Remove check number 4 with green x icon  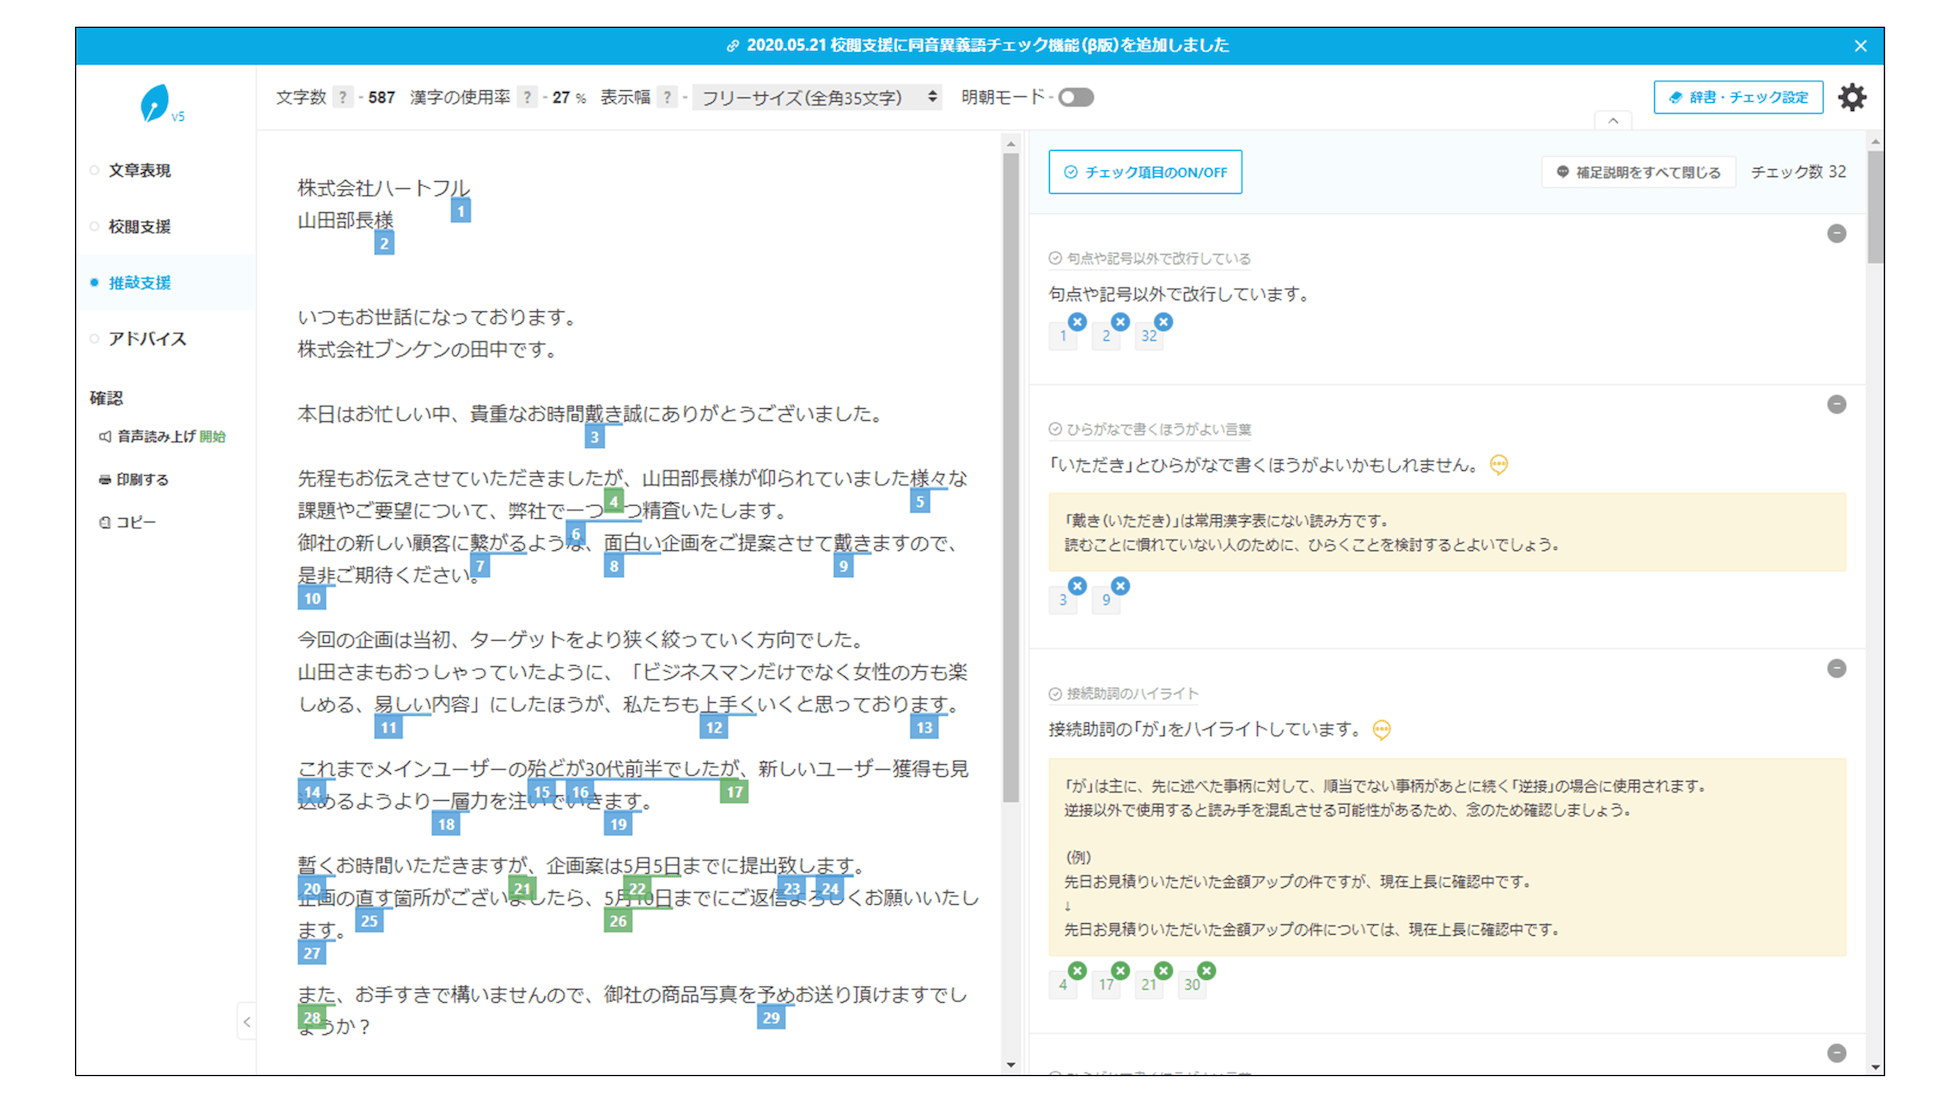(1077, 971)
